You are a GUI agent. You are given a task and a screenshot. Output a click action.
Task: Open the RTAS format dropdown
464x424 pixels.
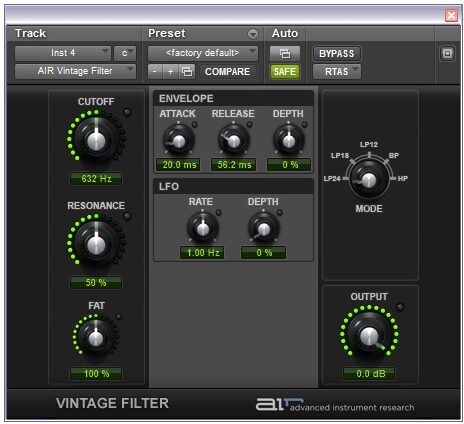[x=337, y=71]
